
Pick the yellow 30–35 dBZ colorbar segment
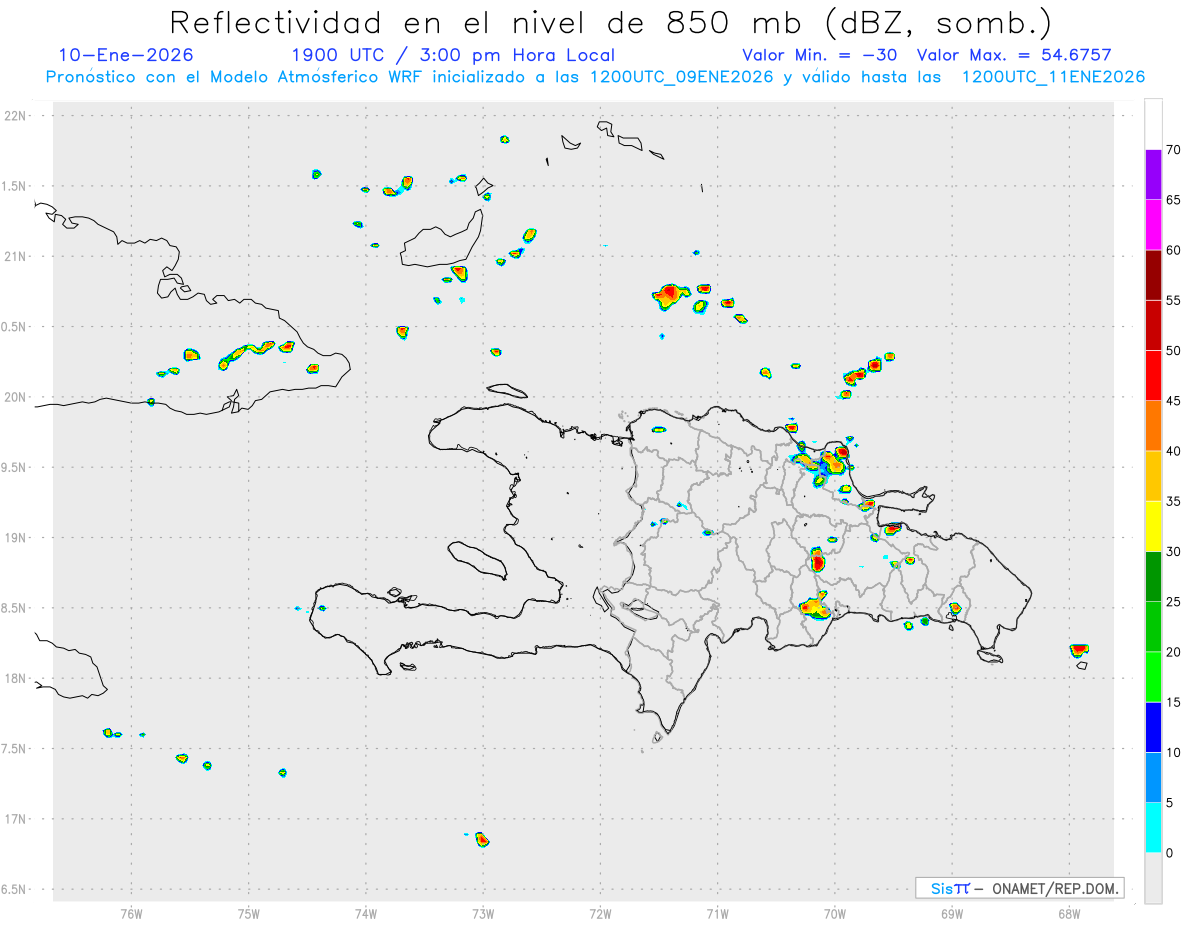click(x=1153, y=526)
